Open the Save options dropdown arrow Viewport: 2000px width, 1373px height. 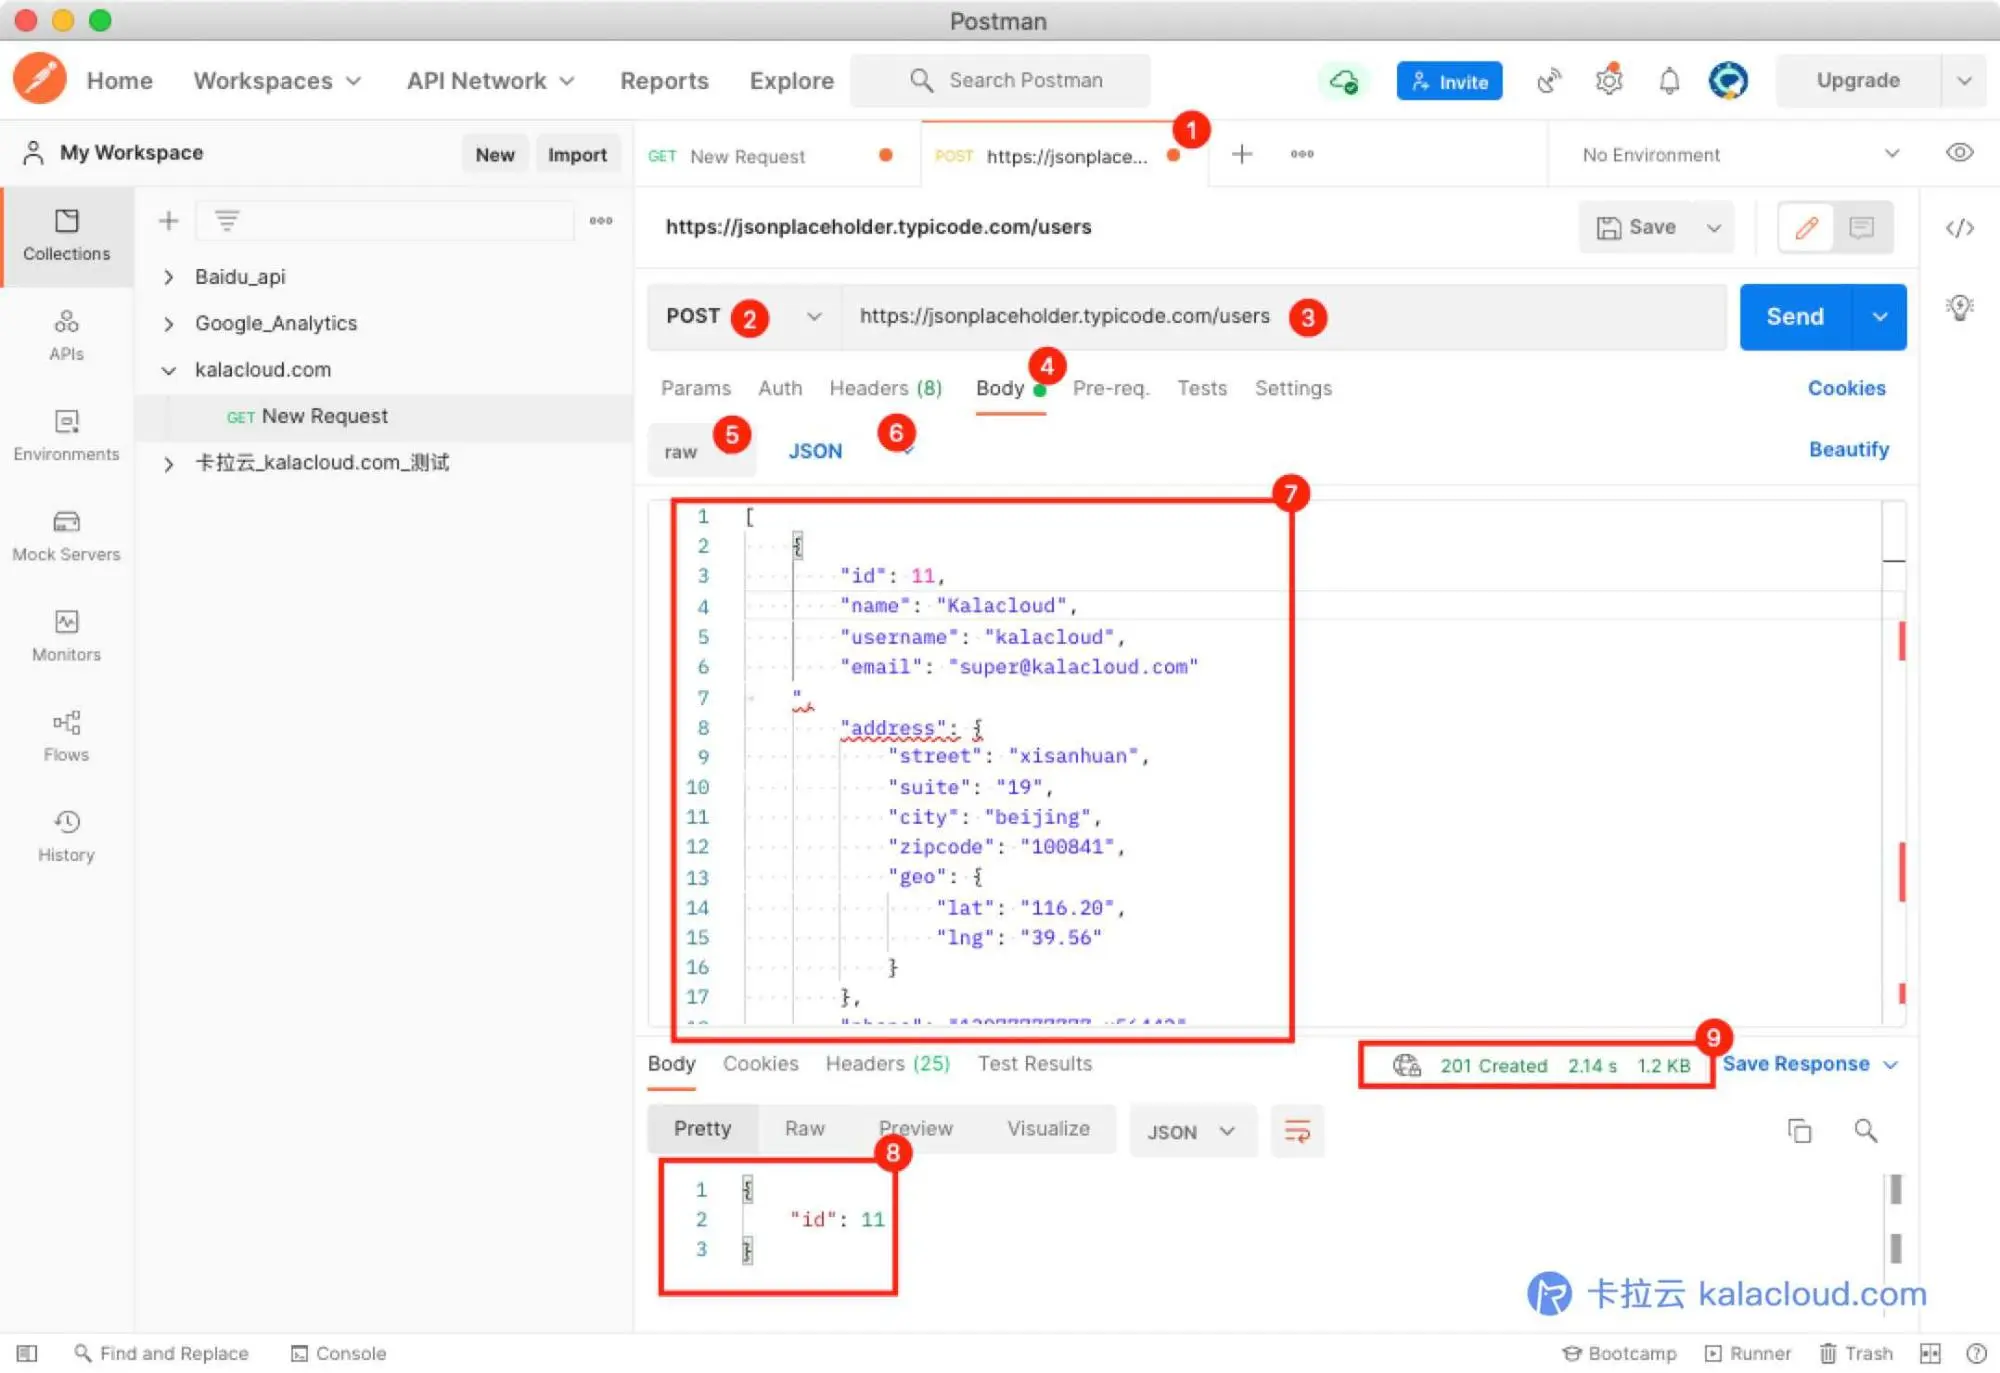click(x=1714, y=228)
